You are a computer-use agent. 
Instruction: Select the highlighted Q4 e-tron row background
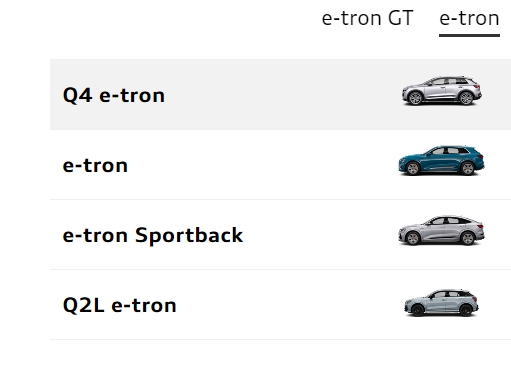click(x=280, y=94)
